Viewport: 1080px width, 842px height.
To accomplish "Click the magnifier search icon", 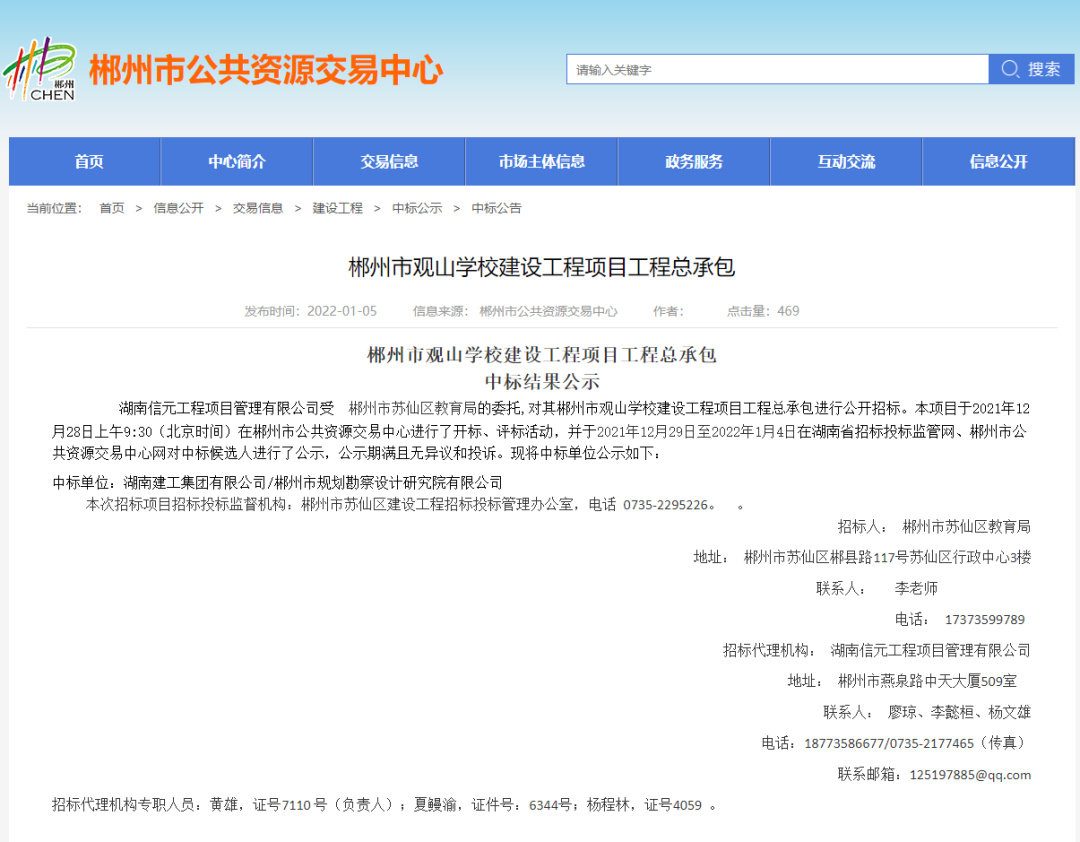I will 1009,69.
